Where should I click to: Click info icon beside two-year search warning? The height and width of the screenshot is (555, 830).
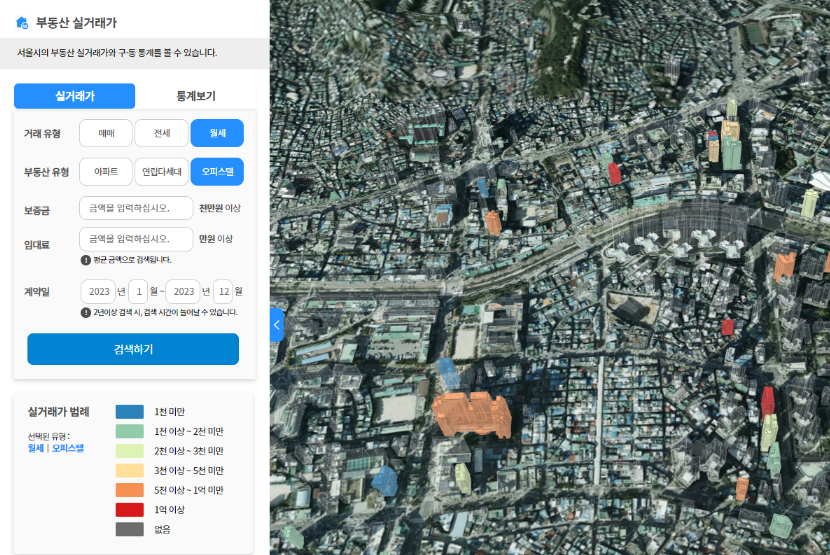pos(85,312)
